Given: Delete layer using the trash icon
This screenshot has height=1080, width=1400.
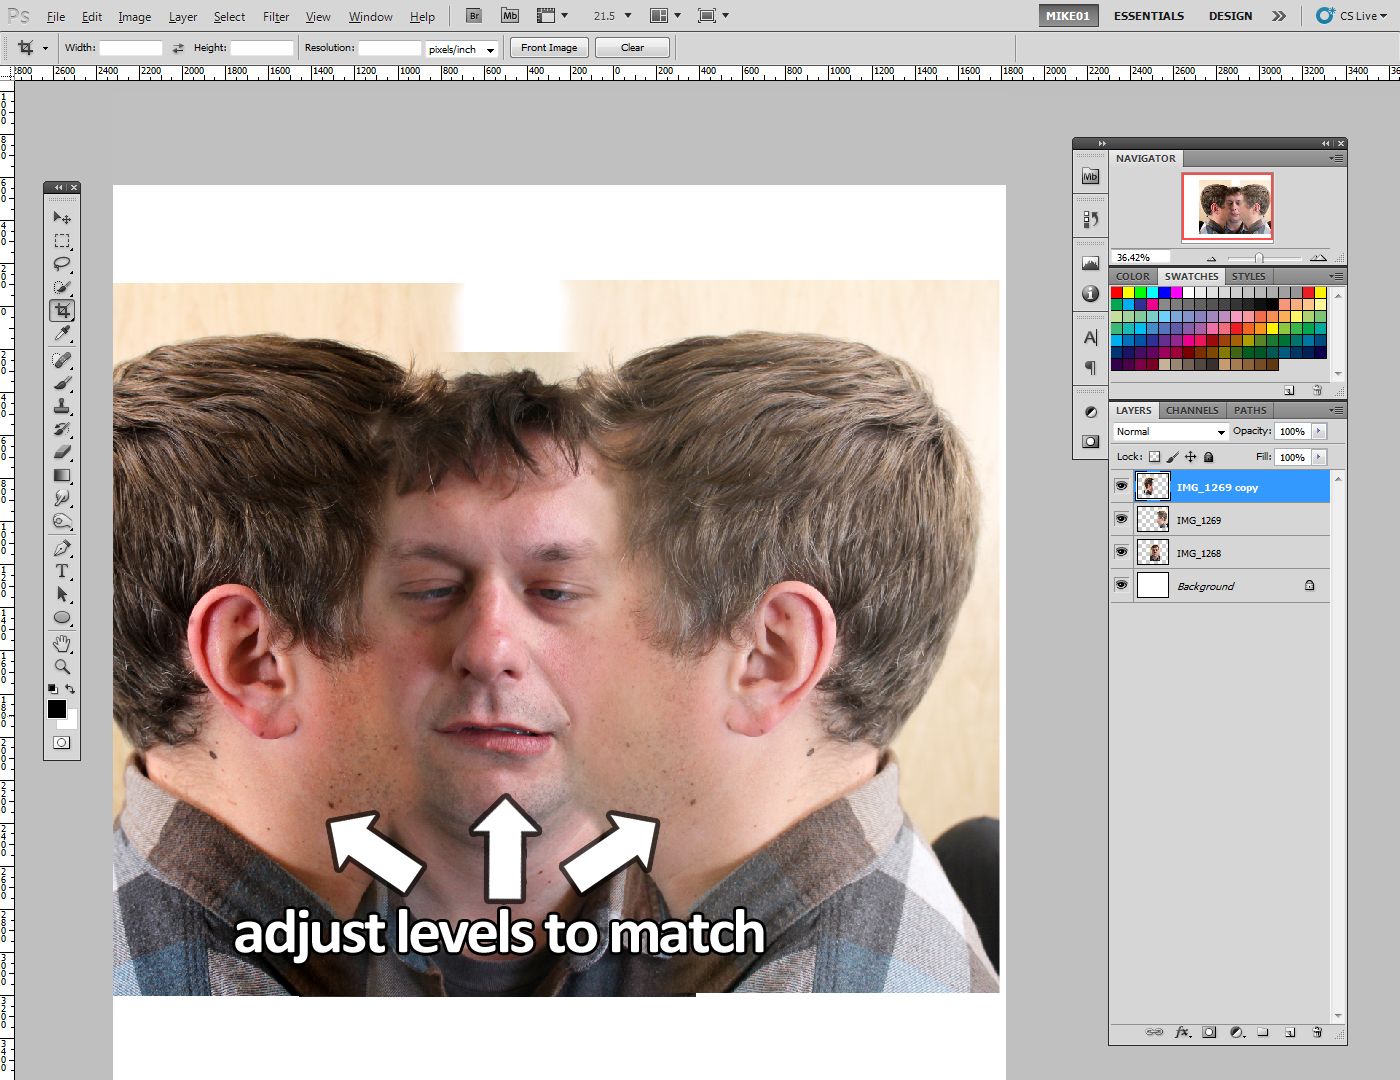Looking at the screenshot, I should 1317,1031.
